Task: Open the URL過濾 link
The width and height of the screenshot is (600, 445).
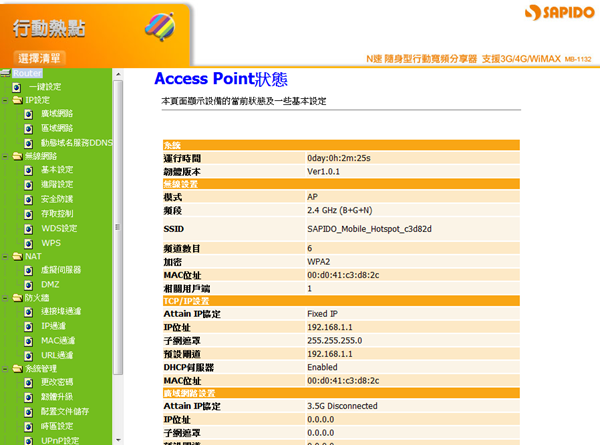Action: 57,355
